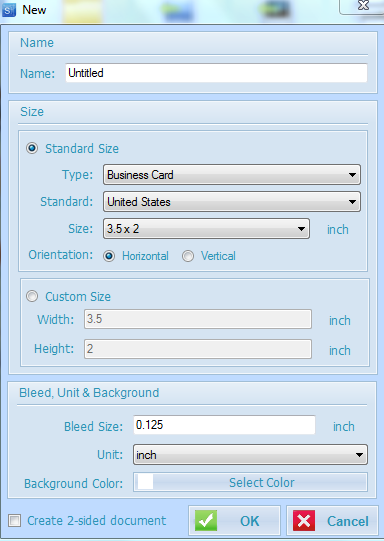Click the Cancel button
The height and width of the screenshot is (541, 384).
[x=332, y=521]
